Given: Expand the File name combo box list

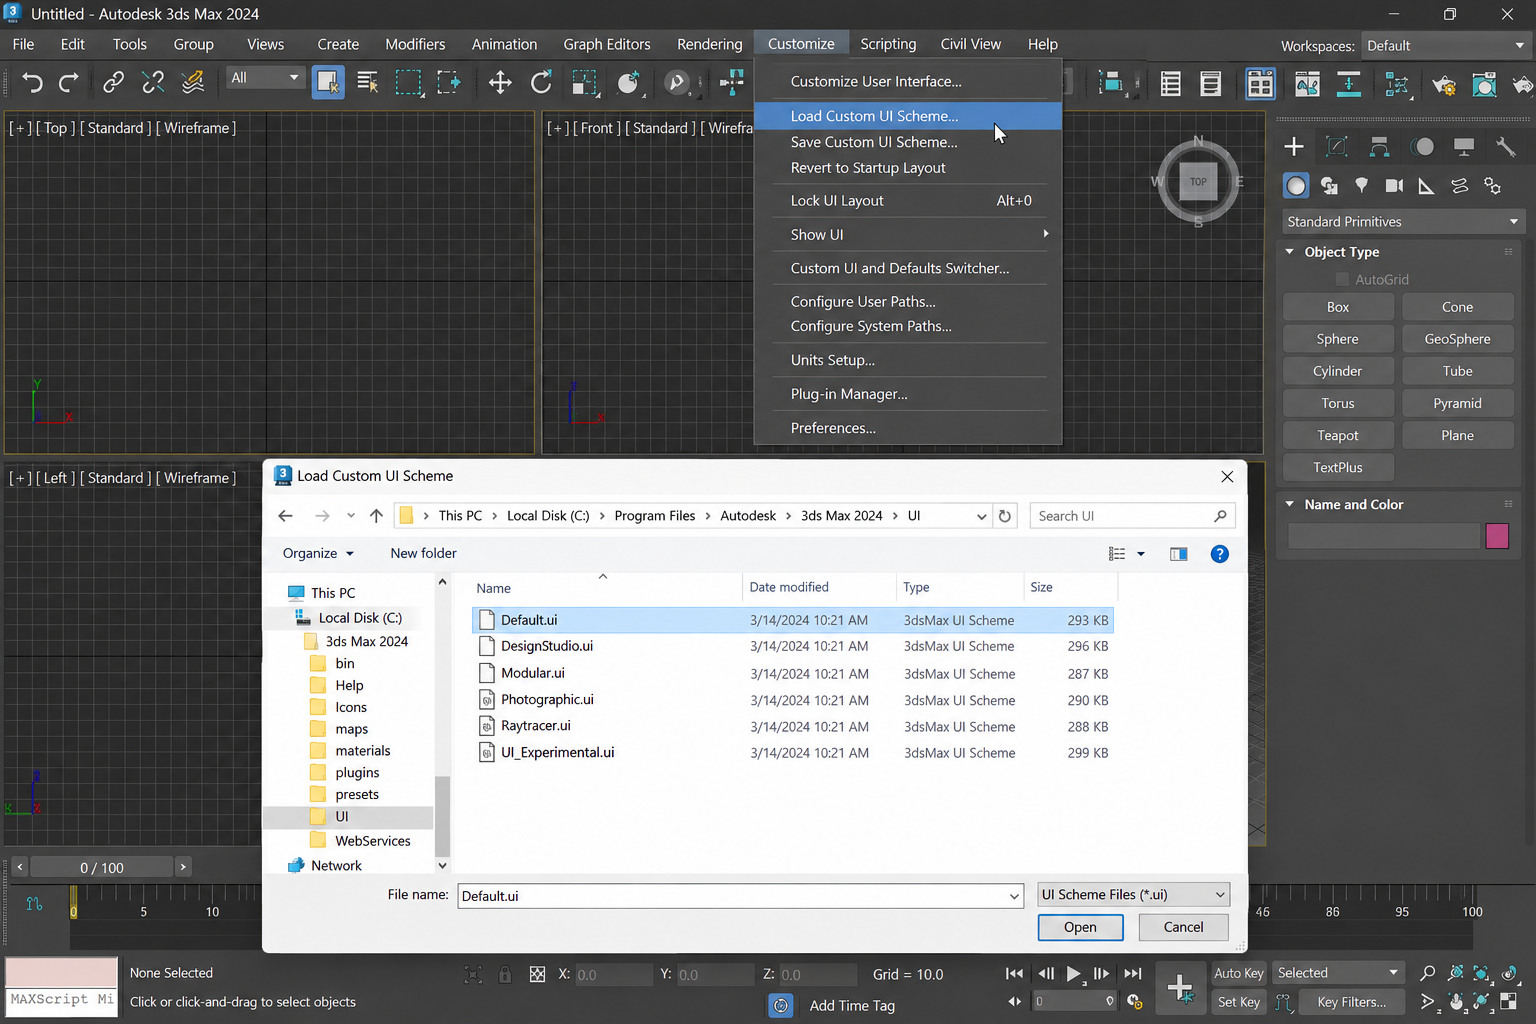Looking at the screenshot, I should 1014,896.
